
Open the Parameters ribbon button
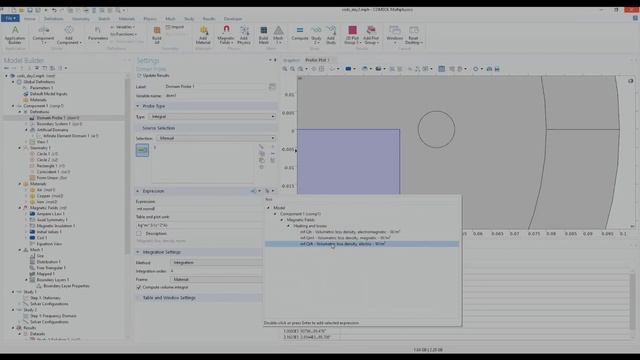pyautogui.click(x=98, y=35)
